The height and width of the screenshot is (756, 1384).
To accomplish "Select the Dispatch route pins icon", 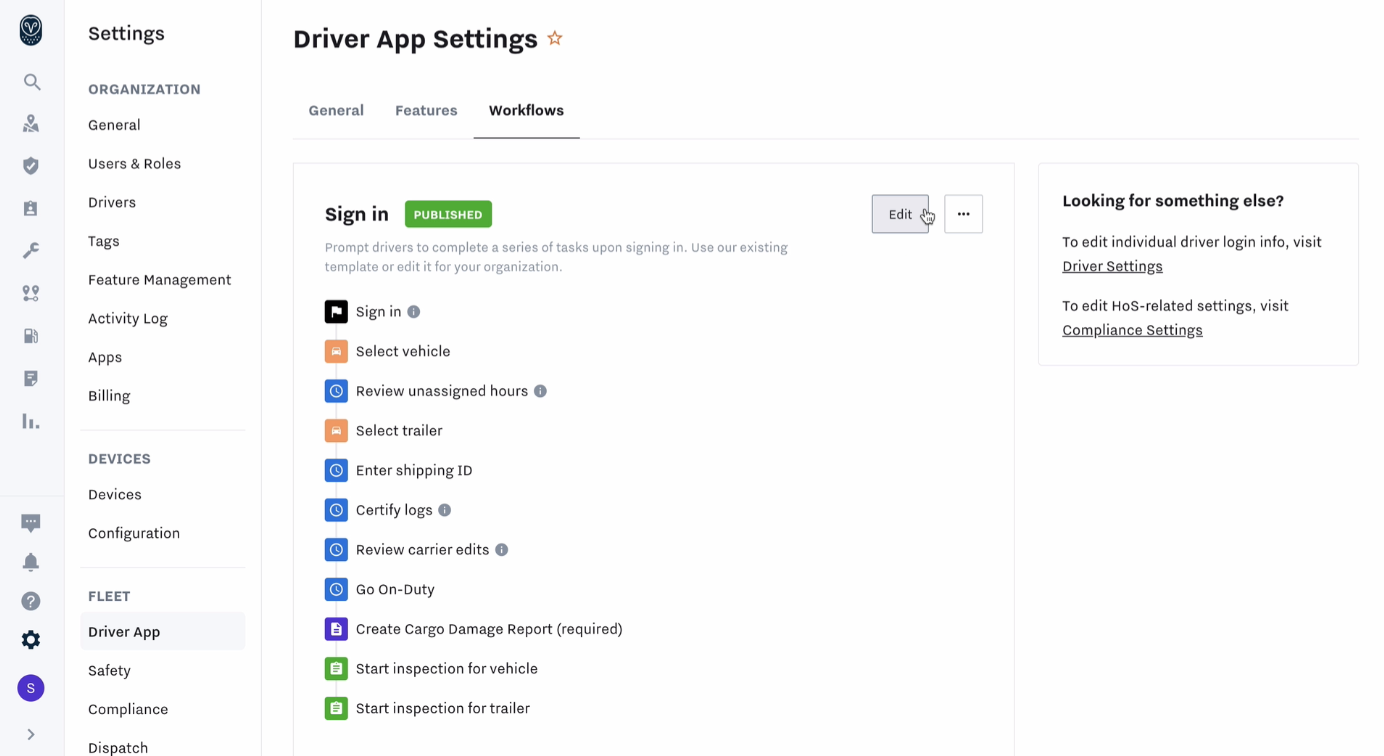I will (31, 293).
